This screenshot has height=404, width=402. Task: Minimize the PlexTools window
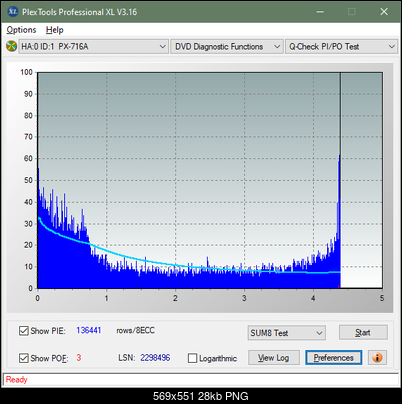tap(320, 12)
